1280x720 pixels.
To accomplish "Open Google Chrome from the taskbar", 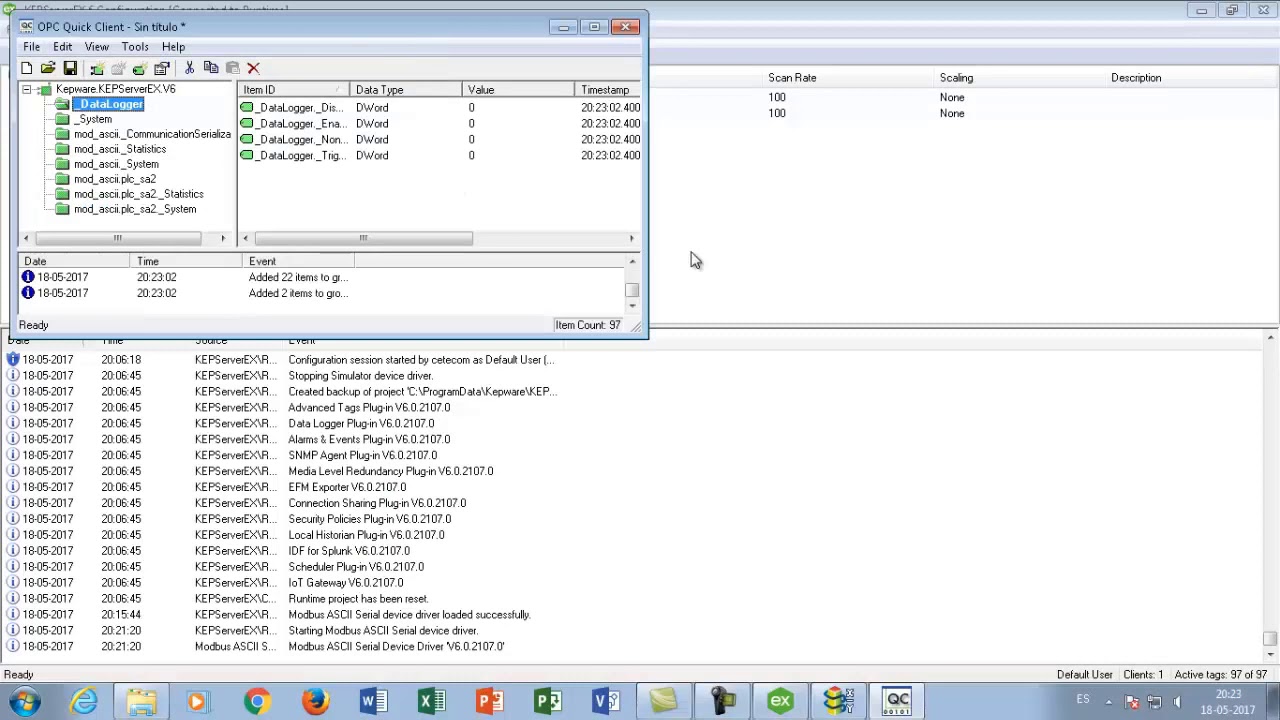I will 257,701.
